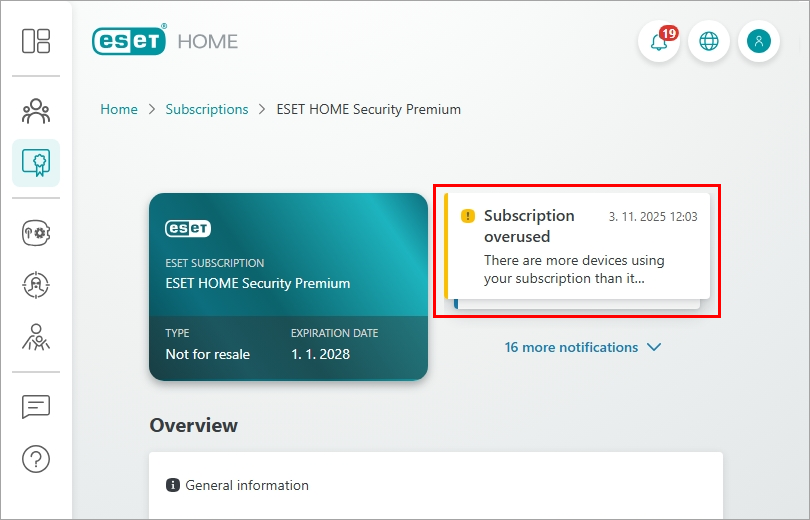Select the Subscriptions certificate sidebar icon
This screenshot has height=520, width=810.
click(36, 162)
